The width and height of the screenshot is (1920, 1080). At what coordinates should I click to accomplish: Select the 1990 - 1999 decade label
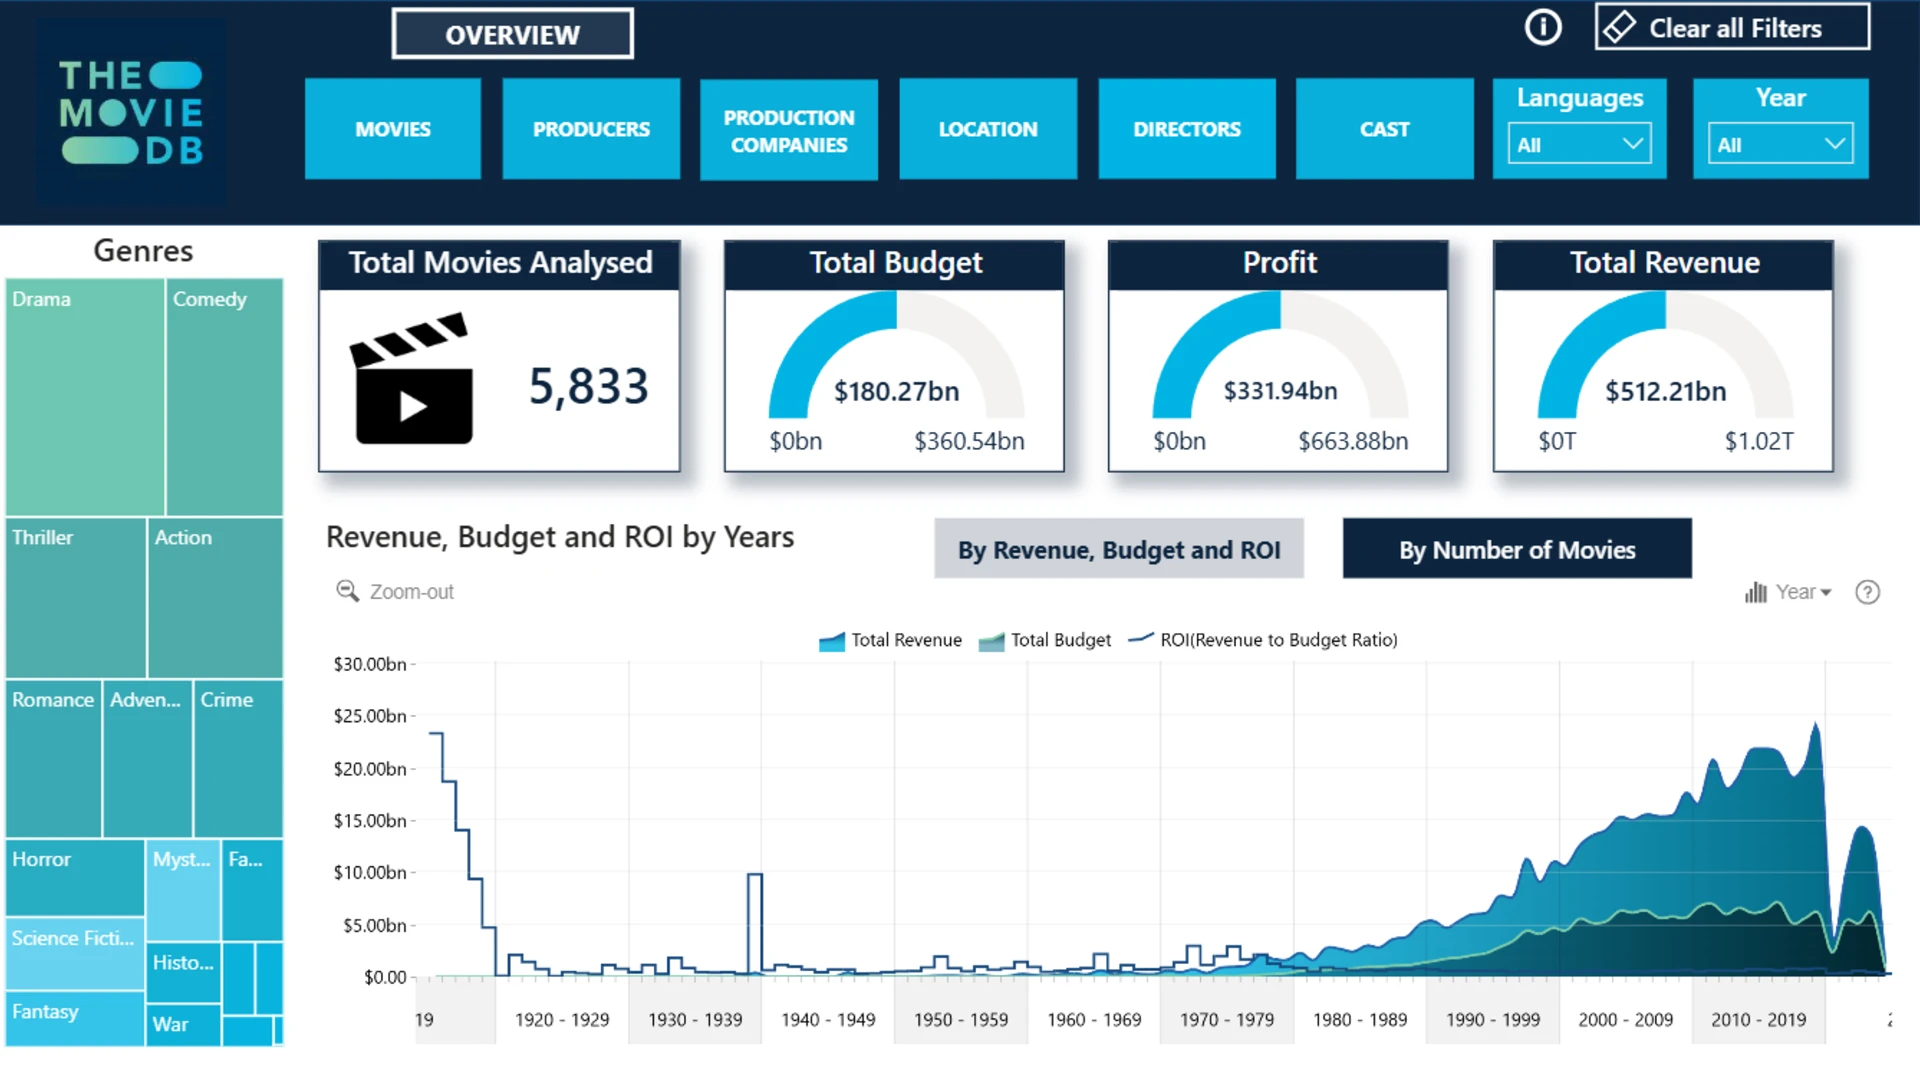point(1493,1019)
